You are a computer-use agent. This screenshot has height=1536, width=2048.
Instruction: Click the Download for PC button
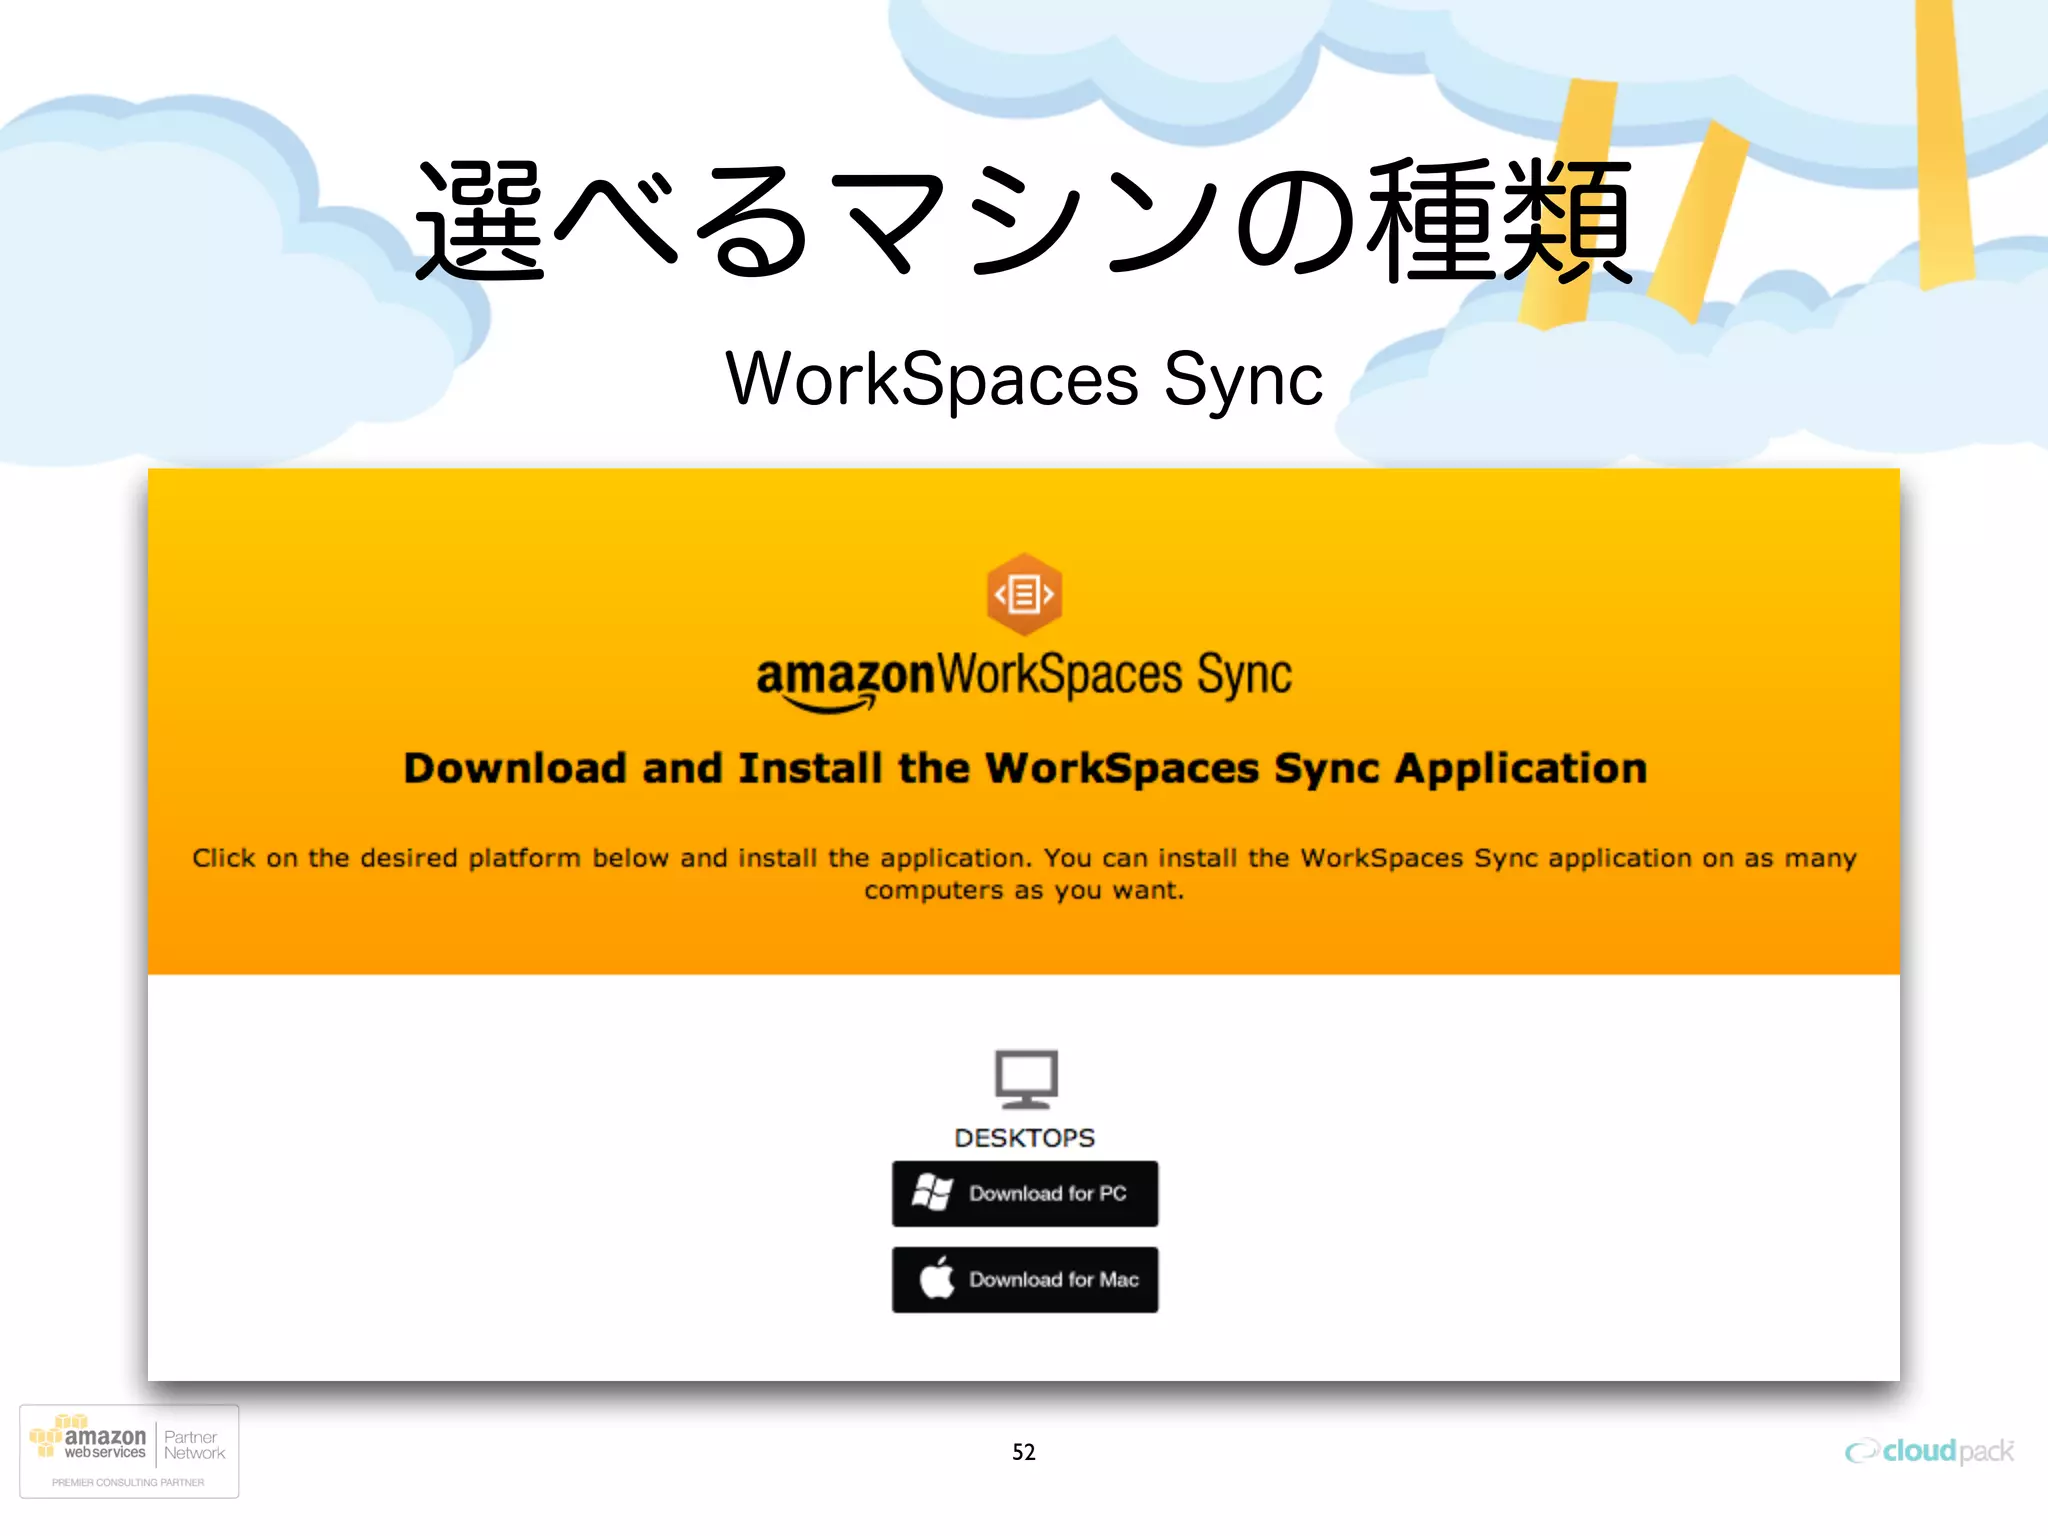pyautogui.click(x=1025, y=1193)
